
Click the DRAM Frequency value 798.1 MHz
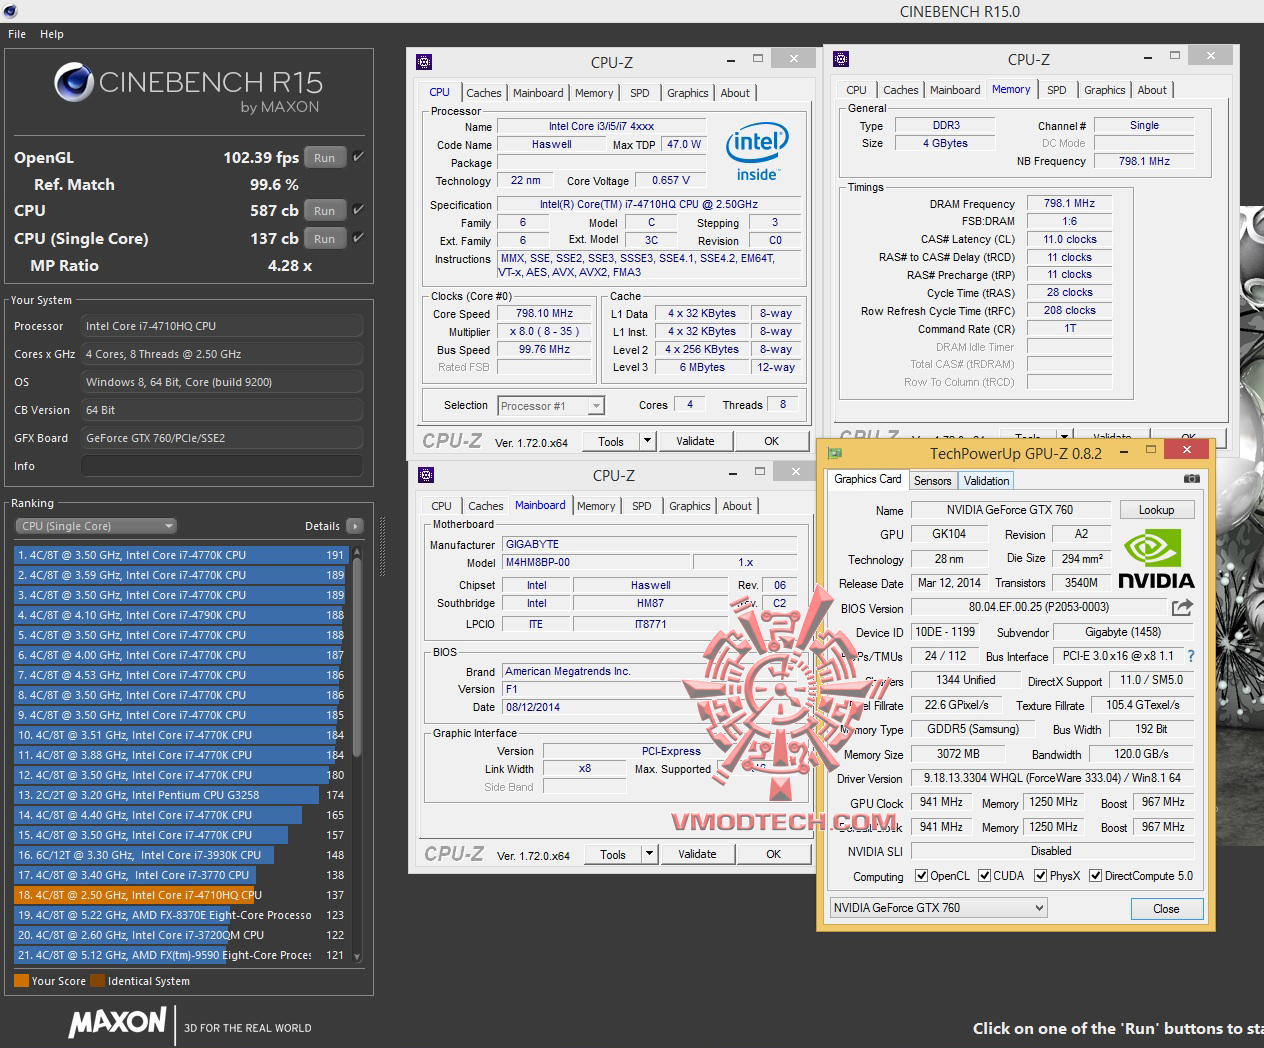pos(1069,203)
